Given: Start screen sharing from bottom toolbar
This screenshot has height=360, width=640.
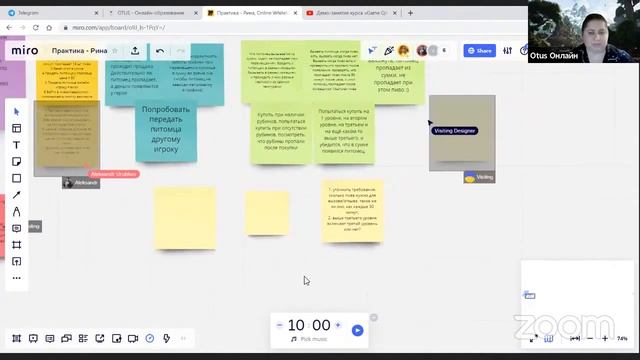Looking at the screenshot, I should point(100,338).
